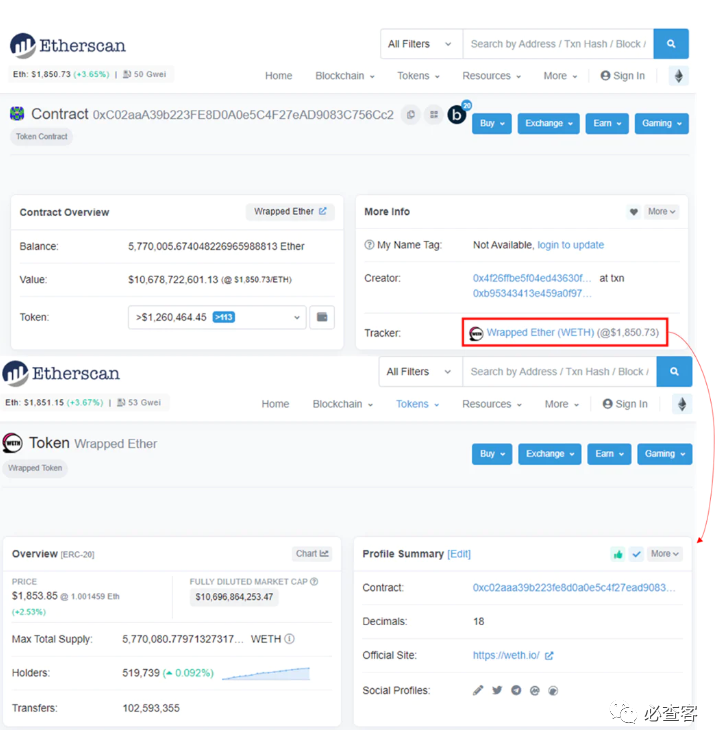721x745 pixels.
Task: Click 'login to update' link
Action: point(570,245)
